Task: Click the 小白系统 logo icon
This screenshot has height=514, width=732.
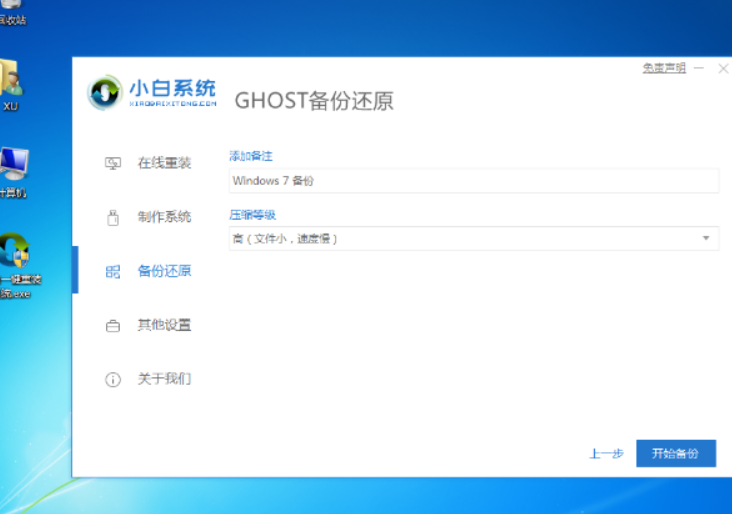Action: [104, 92]
